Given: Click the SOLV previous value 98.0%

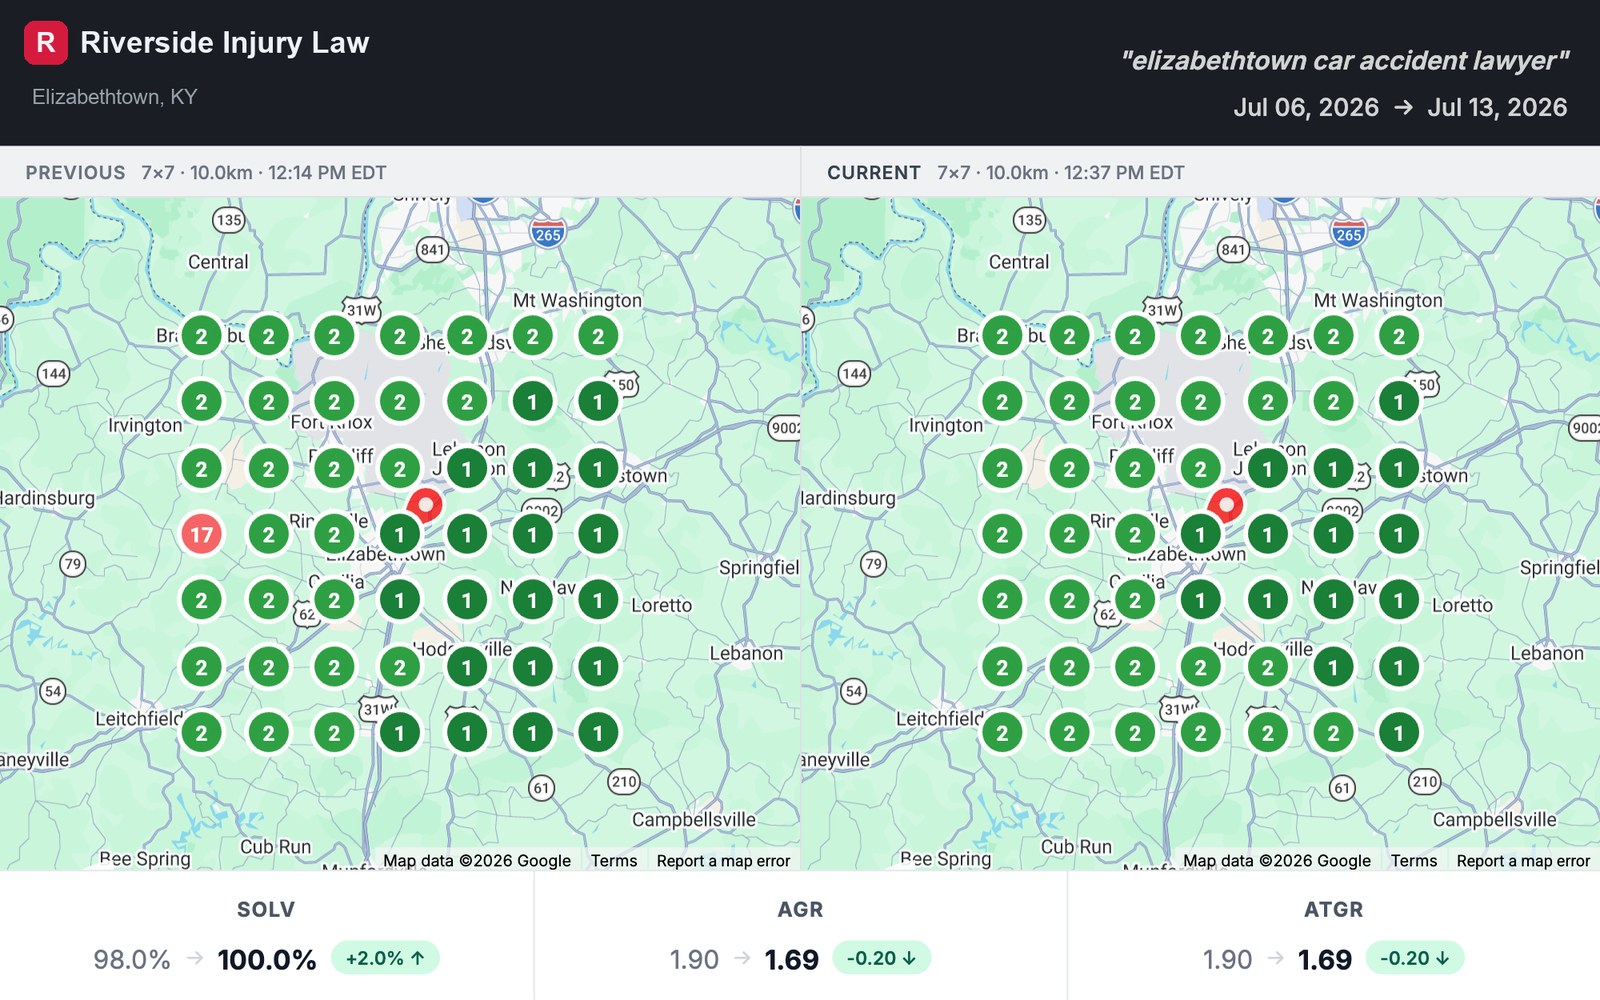Looking at the screenshot, I should [x=132, y=960].
